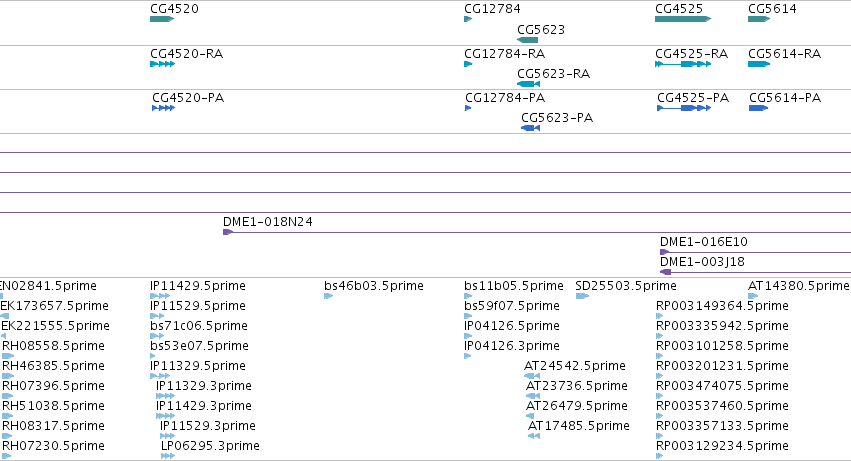Click the CG4520 gene arrow glyph
The width and height of the screenshot is (851, 461).
point(162,19)
